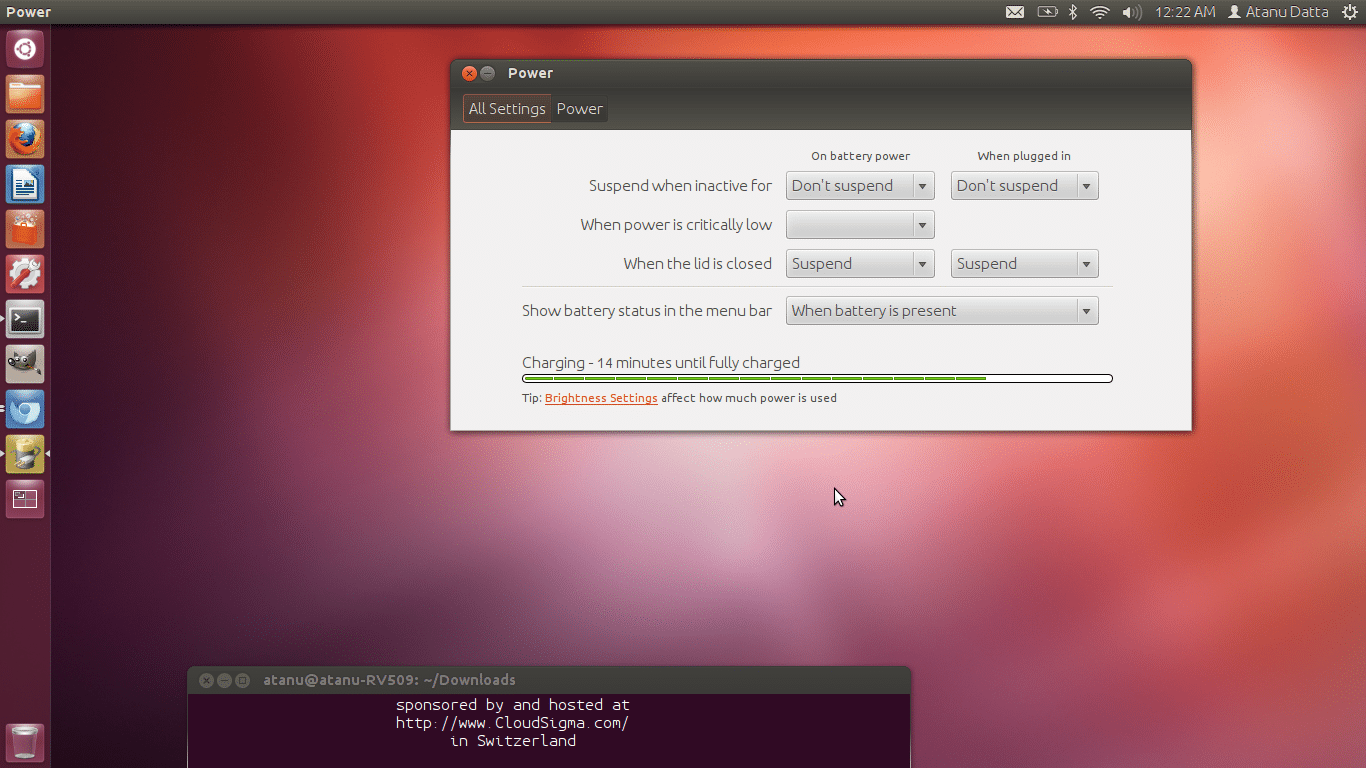
Task: Maximize the Terminal window
Action: pos(242,680)
